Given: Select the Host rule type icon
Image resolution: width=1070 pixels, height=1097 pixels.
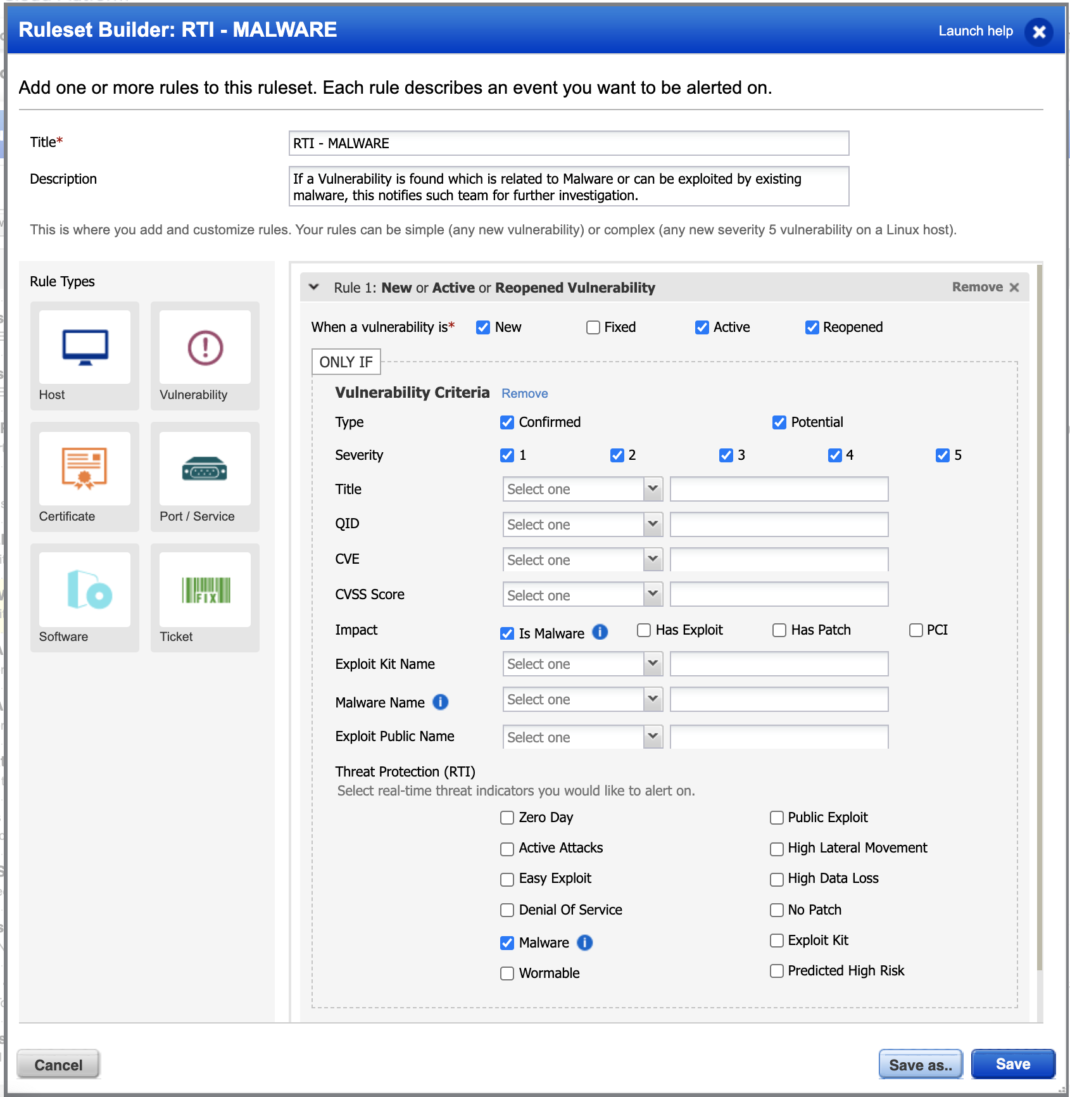Looking at the screenshot, I should [x=84, y=347].
